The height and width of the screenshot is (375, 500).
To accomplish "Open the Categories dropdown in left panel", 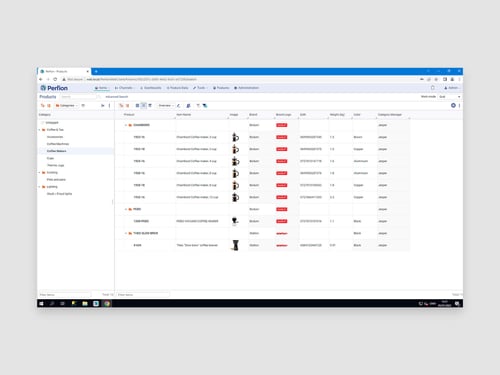I will pyautogui.click(x=67, y=106).
